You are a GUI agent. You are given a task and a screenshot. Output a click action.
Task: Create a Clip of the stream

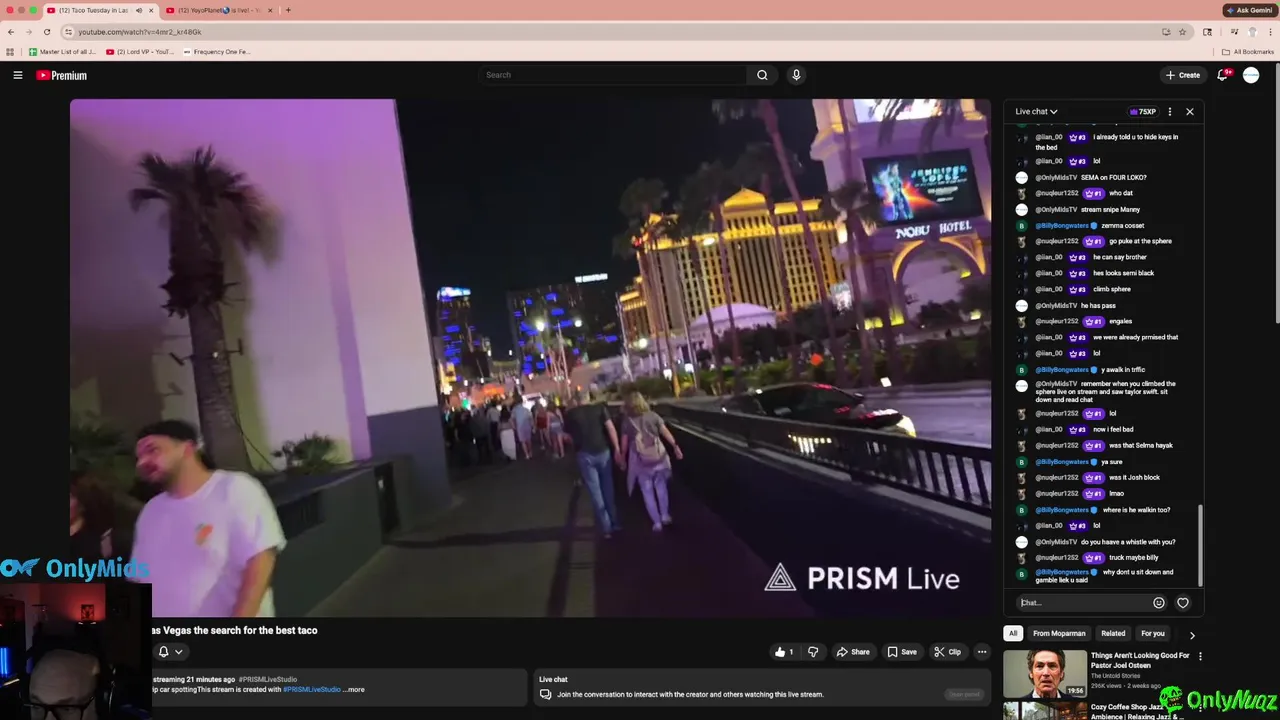[x=948, y=652]
